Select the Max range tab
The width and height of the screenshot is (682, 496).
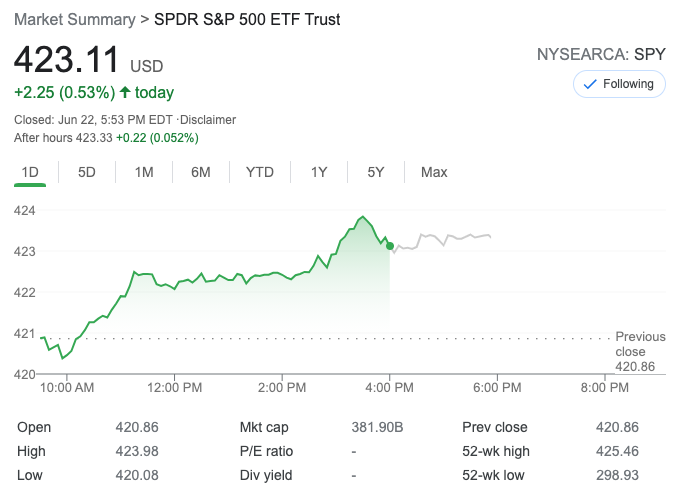434,172
